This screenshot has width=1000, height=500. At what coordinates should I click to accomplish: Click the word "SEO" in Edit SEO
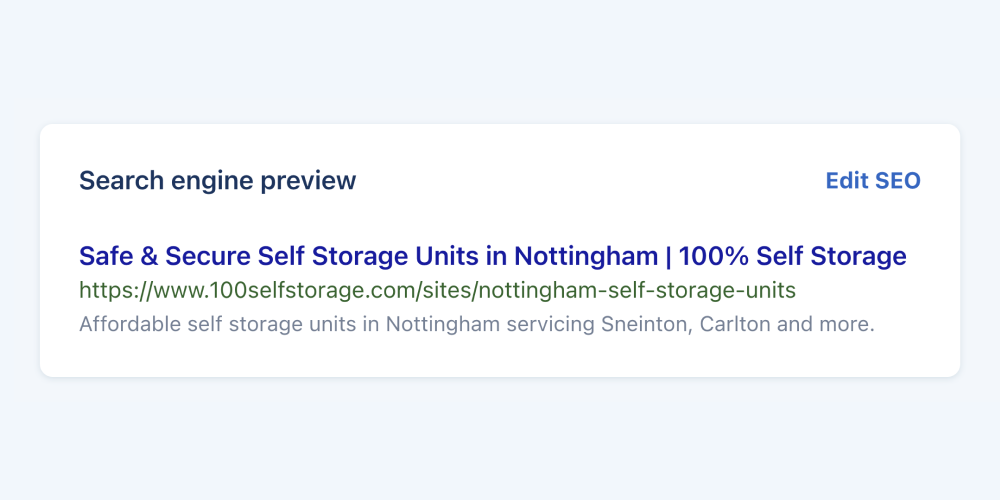click(x=897, y=181)
